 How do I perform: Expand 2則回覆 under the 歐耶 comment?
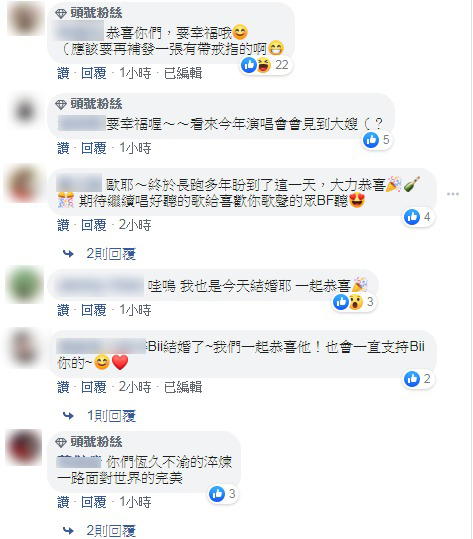tap(111, 254)
